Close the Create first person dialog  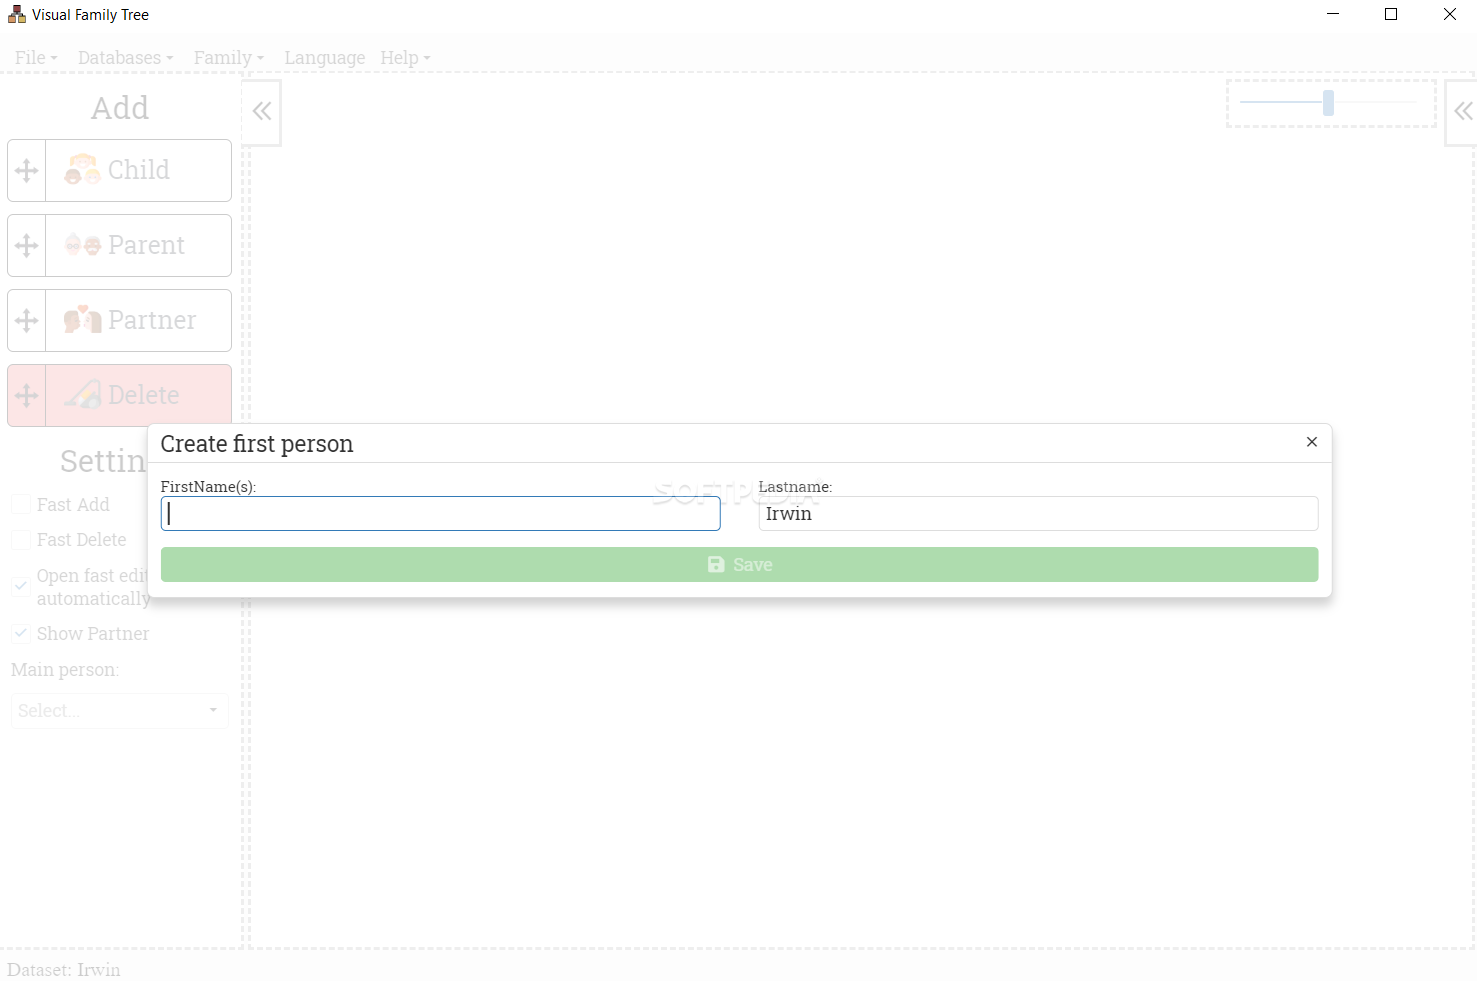(1312, 442)
